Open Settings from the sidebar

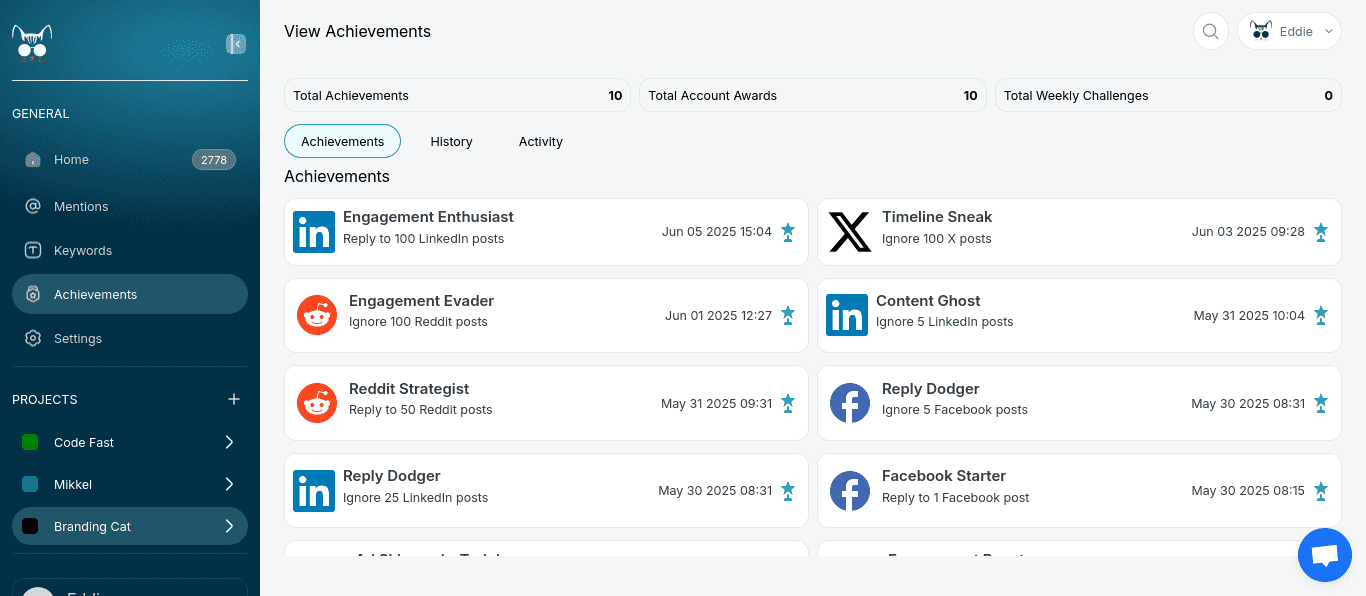pyautogui.click(x=78, y=338)
